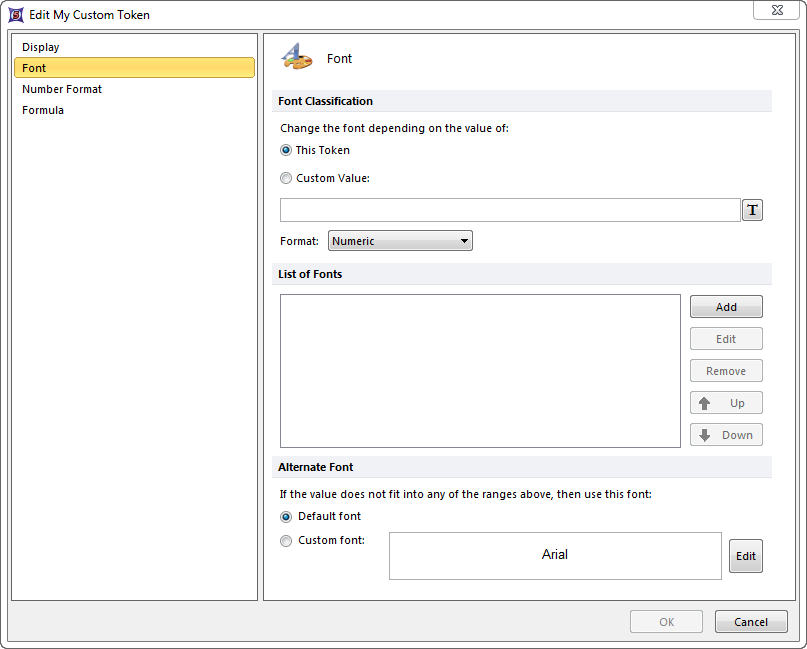Open the Format Numeric dropdown
807x649 pixels.
[x=400, y=241]
